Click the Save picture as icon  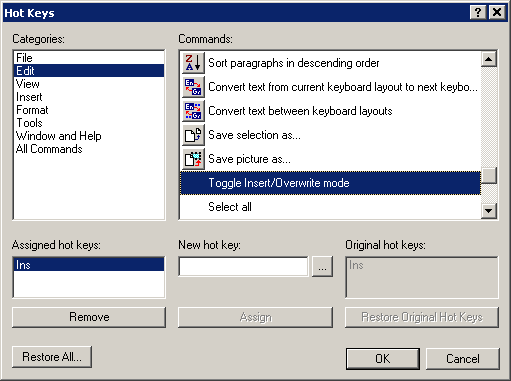[193, 159]
